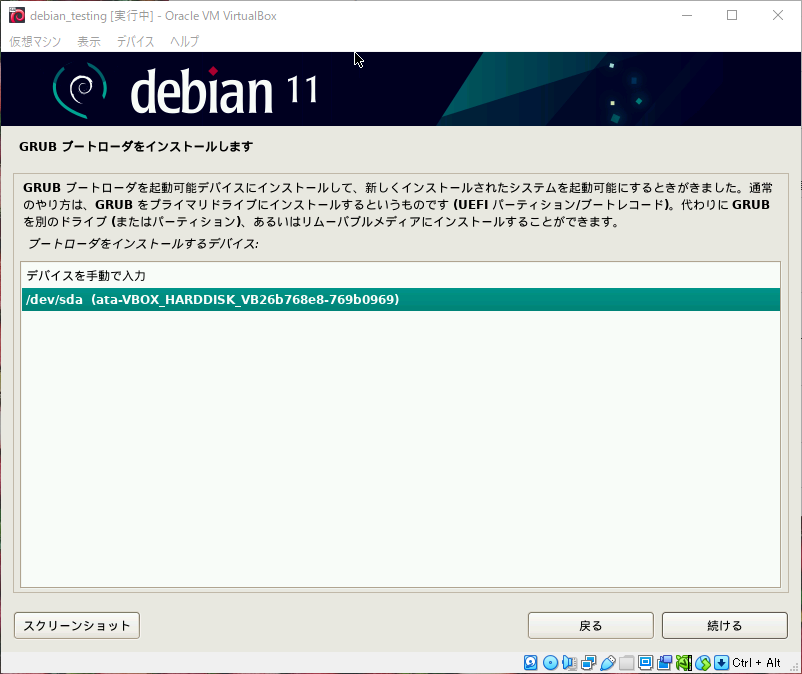802x674 pixels.
Task: Click the recording status icon
Action: pyautogui.click(x=664, y=663)
